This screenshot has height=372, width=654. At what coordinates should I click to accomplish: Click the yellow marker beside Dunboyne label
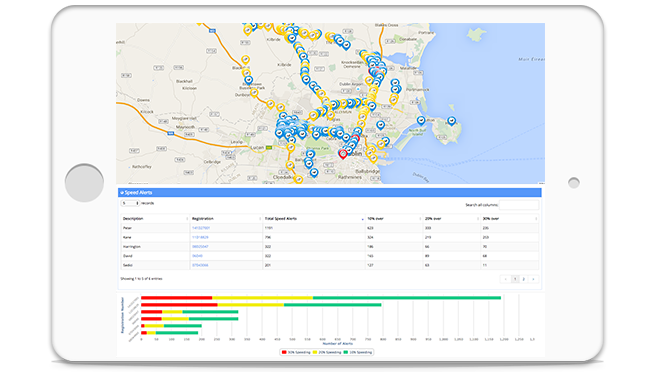pos(254,92)
